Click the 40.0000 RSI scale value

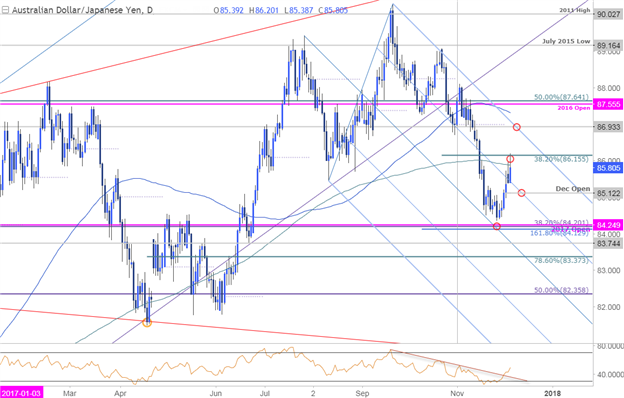(x=610, y=375)
